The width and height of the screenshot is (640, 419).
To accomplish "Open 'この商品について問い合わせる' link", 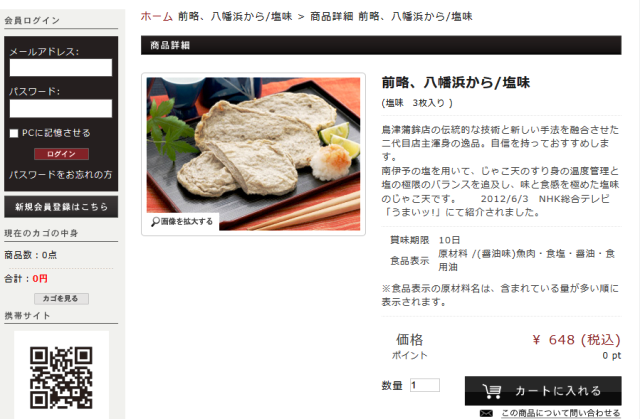I will pos(560,413).
